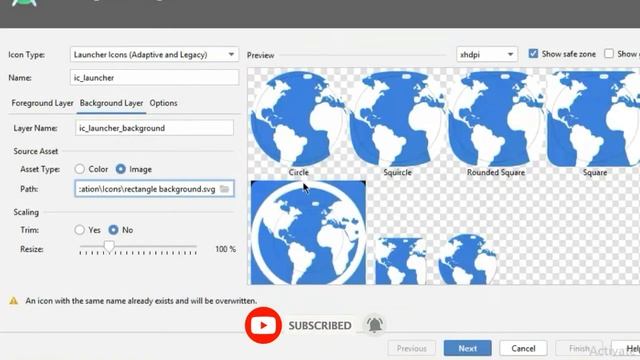
Task: Select the Color asset type radio
Action: click(x=80, y=169)
